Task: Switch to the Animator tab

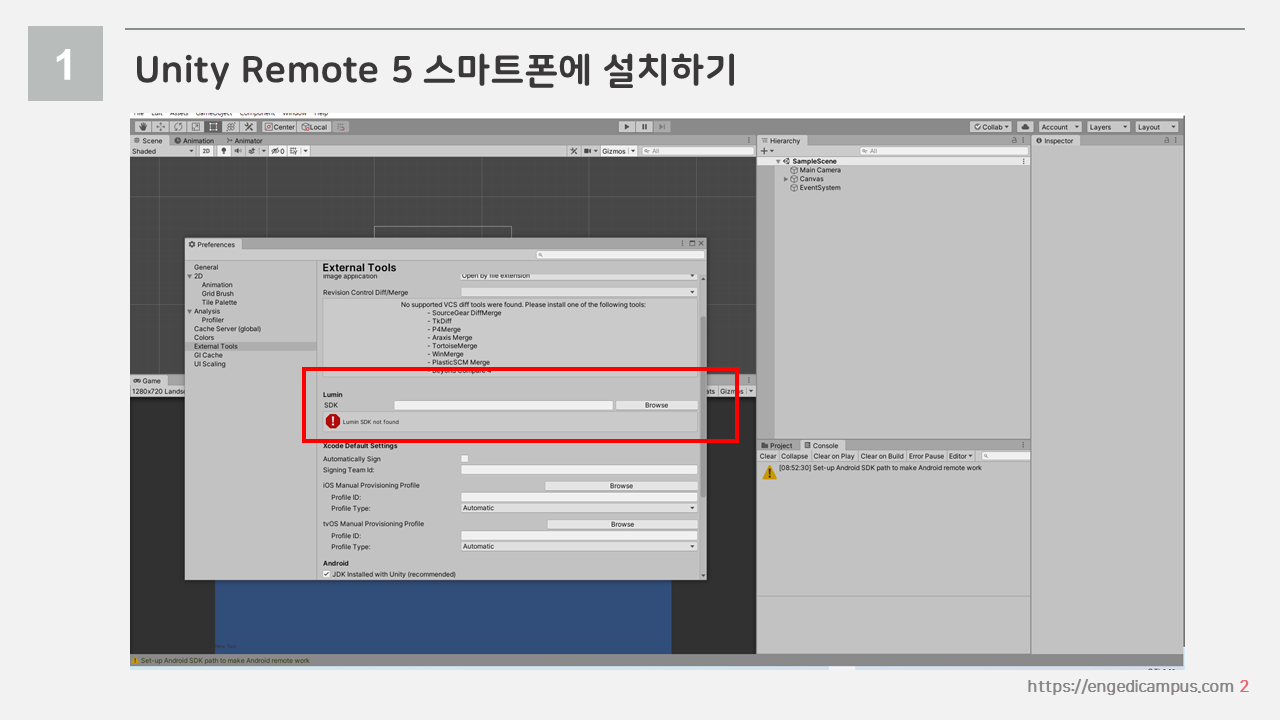Action: click(245, 141)
